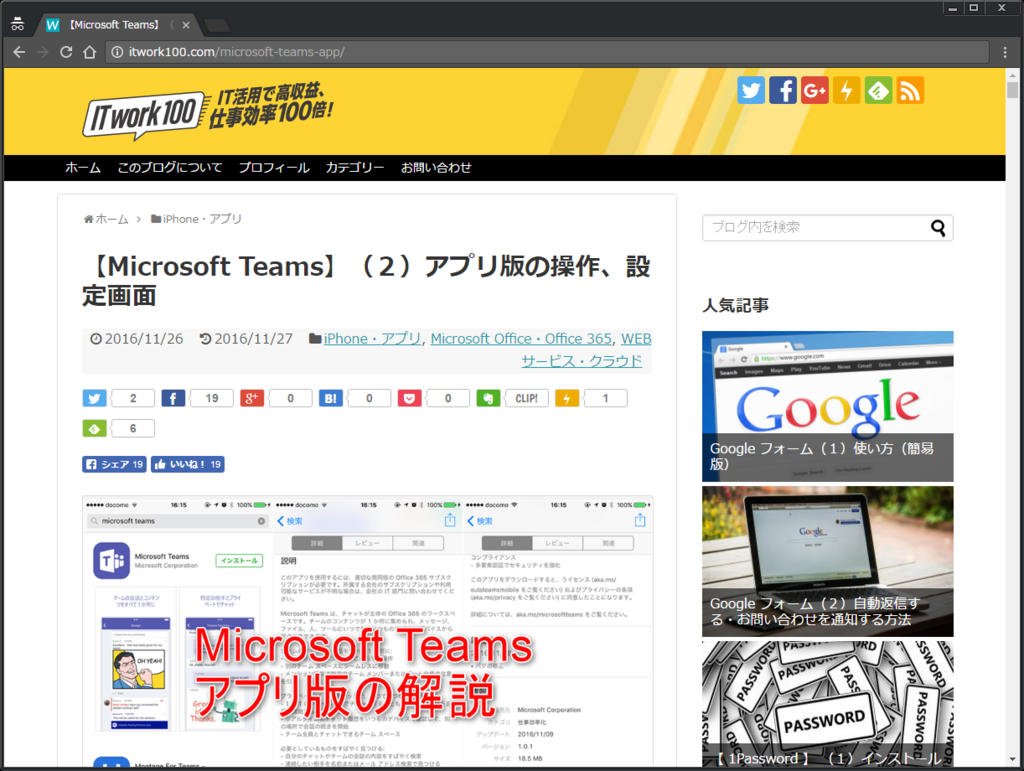The image size is (1024, 771).
Task: Open iPhone・アプリ category link in post meta
Action: [372, 338]
